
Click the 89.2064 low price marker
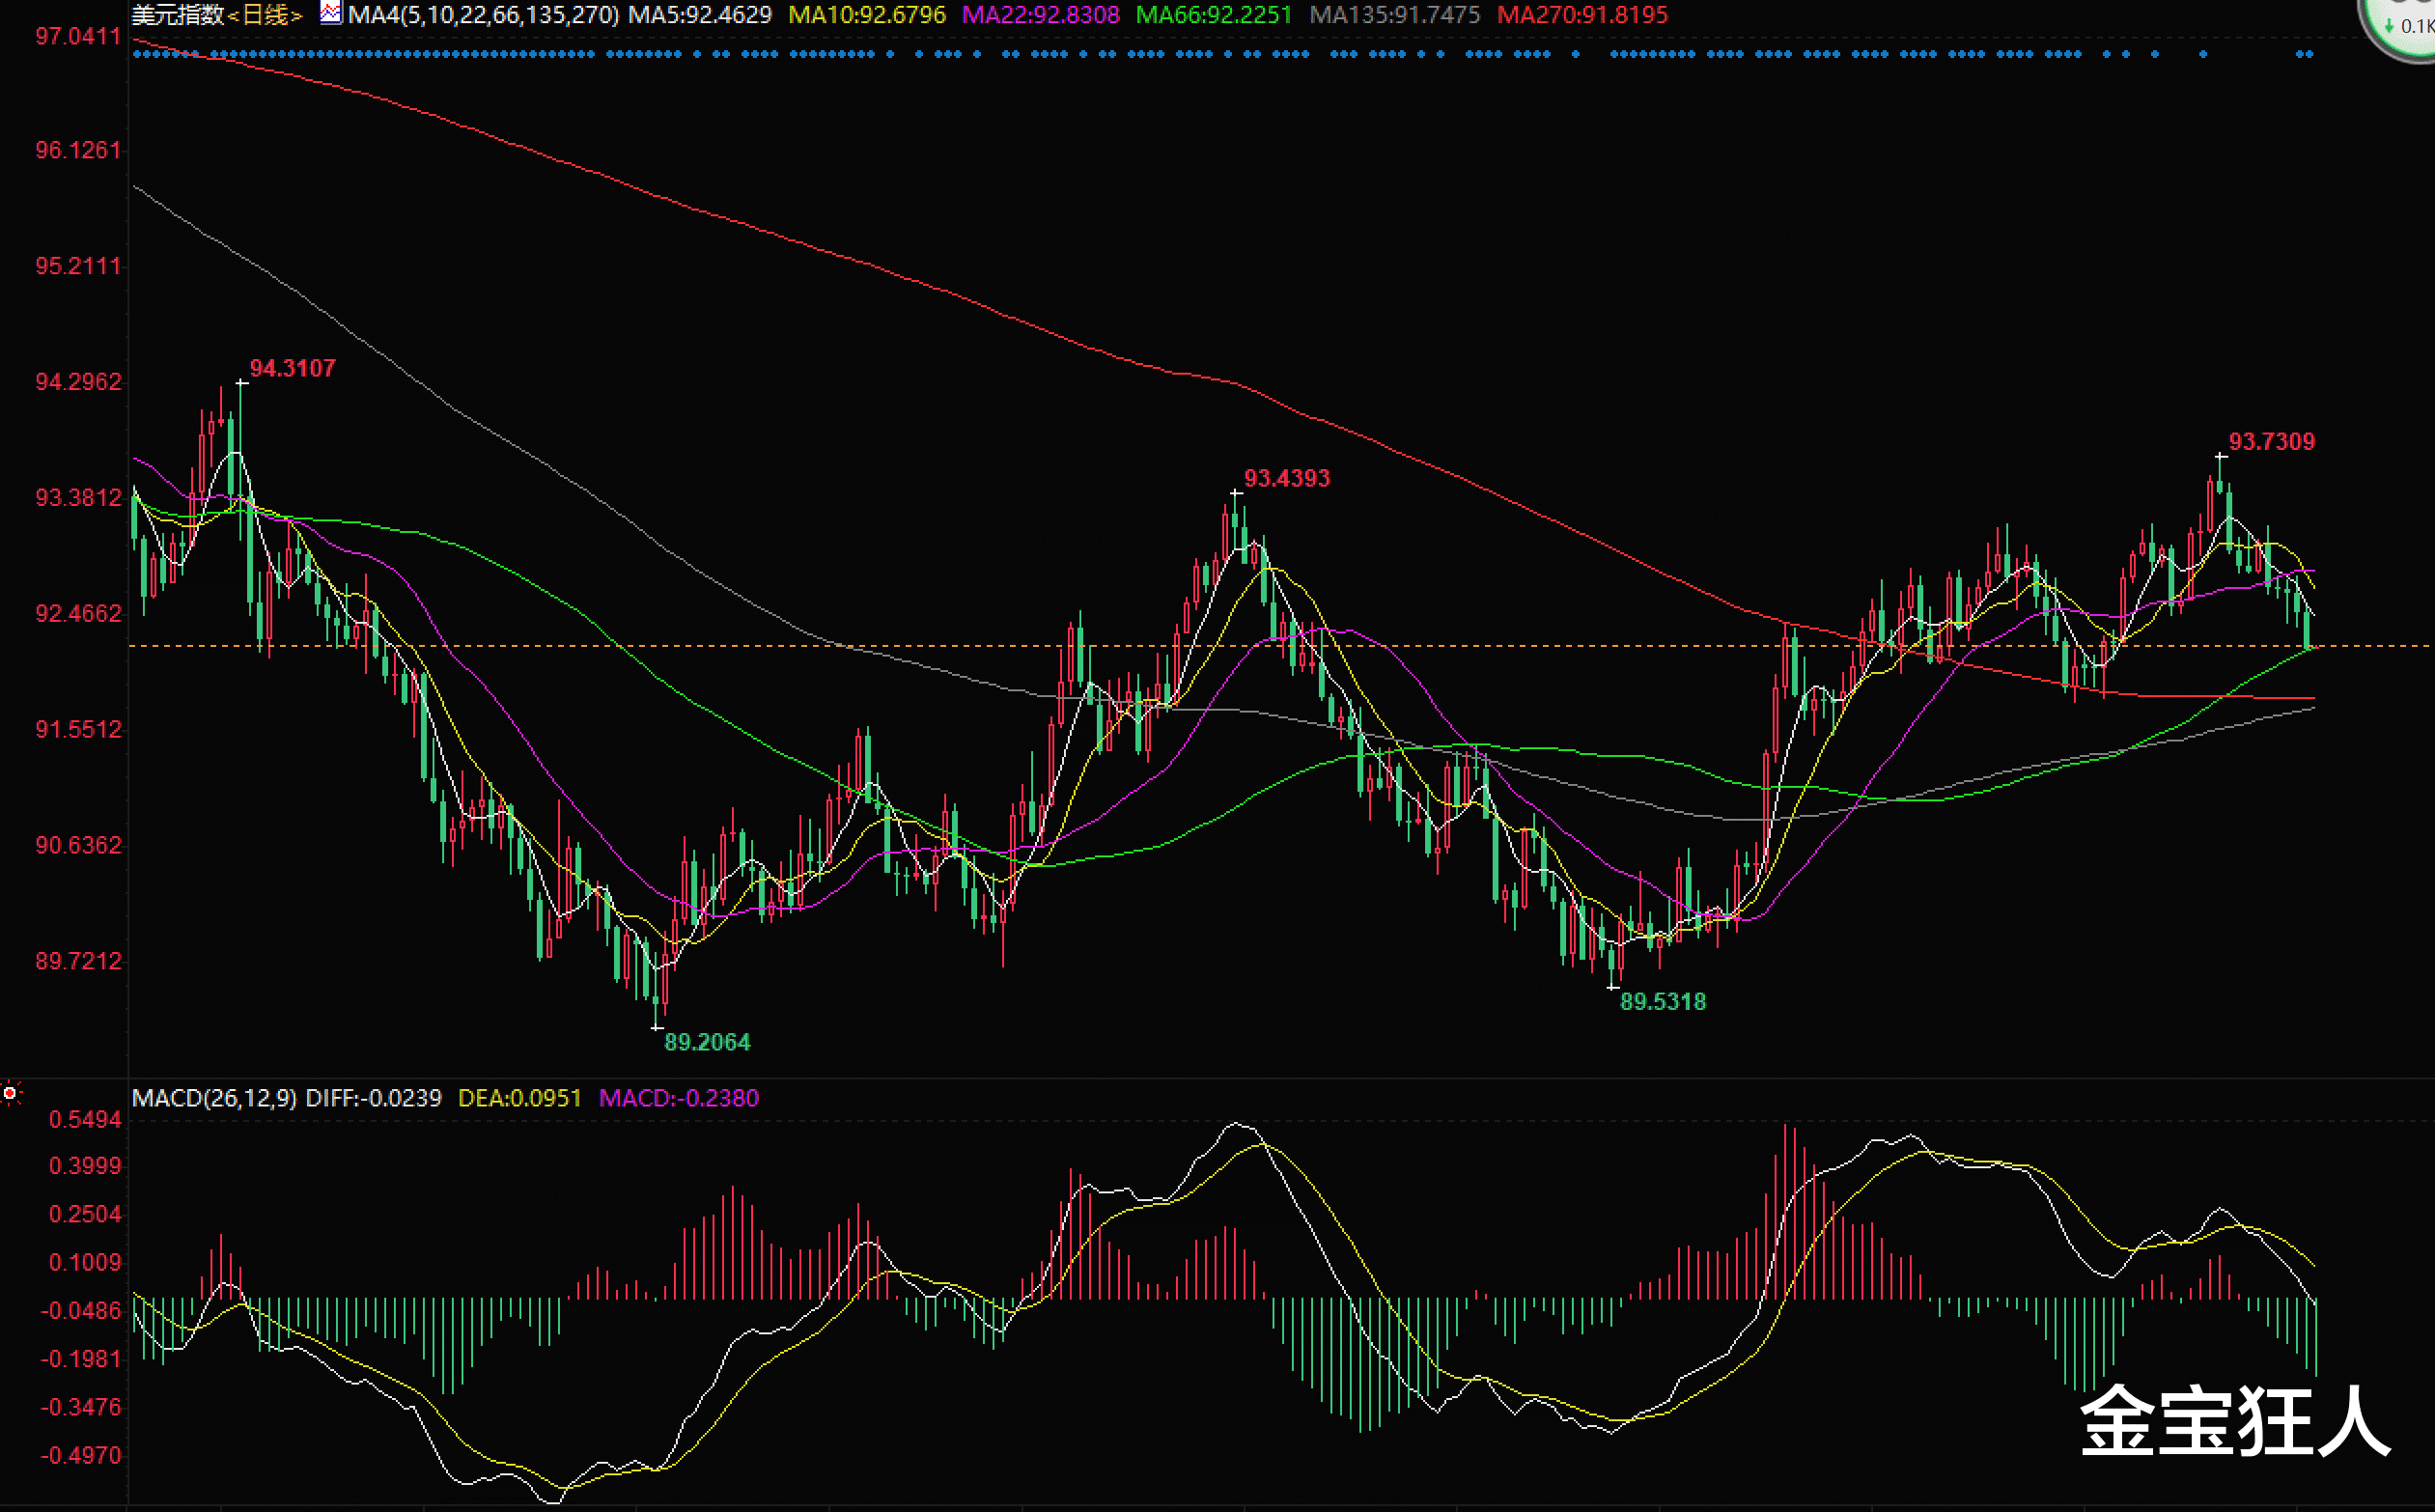click(x=707, y=1042)
